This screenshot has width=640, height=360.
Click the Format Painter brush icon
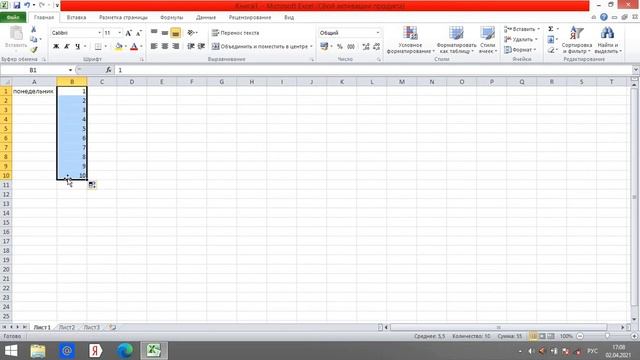[33, 49]
